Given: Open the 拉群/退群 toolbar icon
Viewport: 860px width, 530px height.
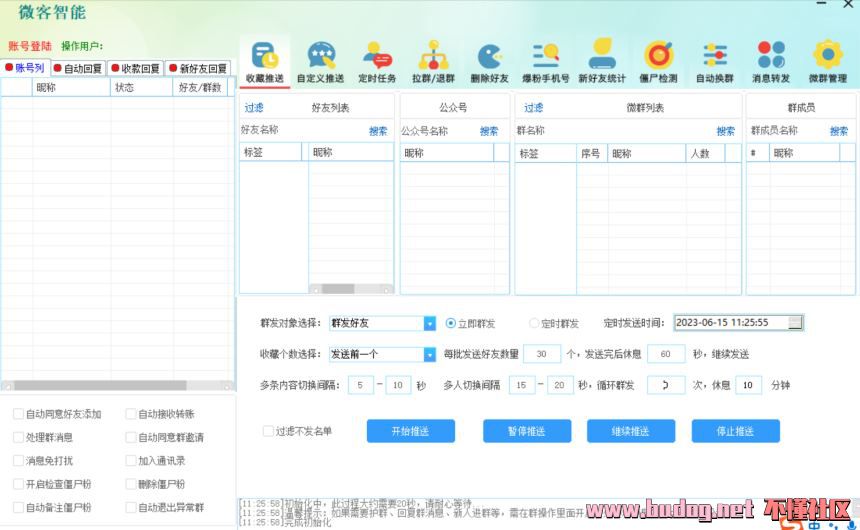Looking at the screenshot, I should pyautogui.click(x=433, y=61).
